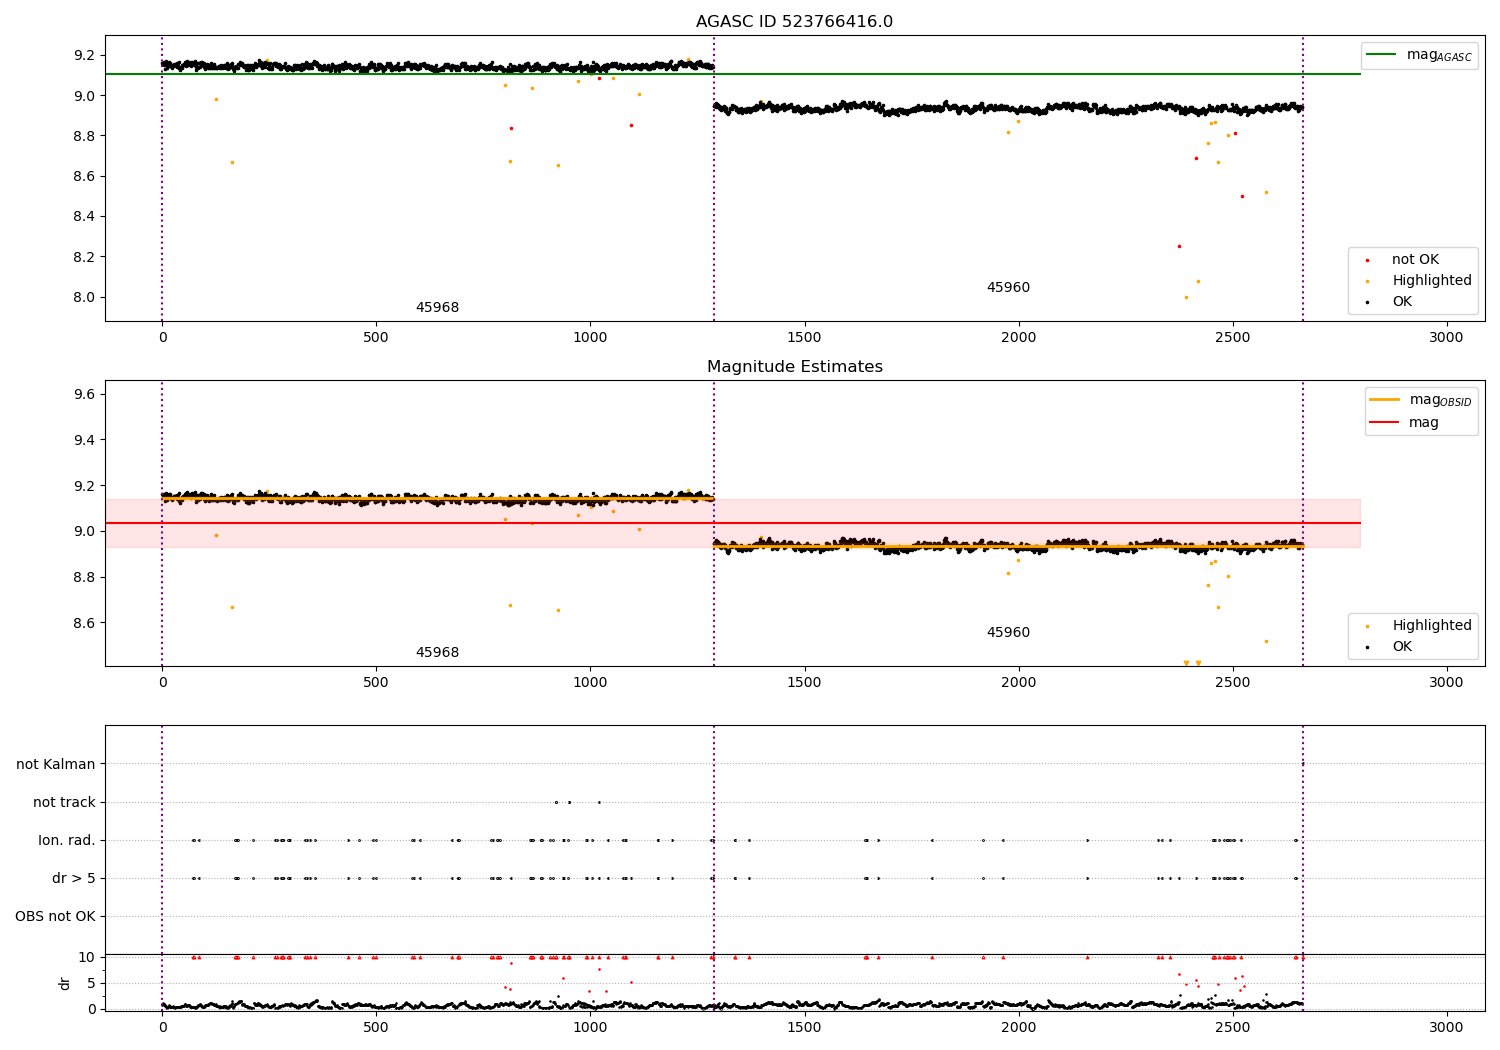Image resolution: width=1500 pixels, height=1050 pixels.
Task: Click the Magnitude Estimates subplot title
Action: click(x=795, y=367)
